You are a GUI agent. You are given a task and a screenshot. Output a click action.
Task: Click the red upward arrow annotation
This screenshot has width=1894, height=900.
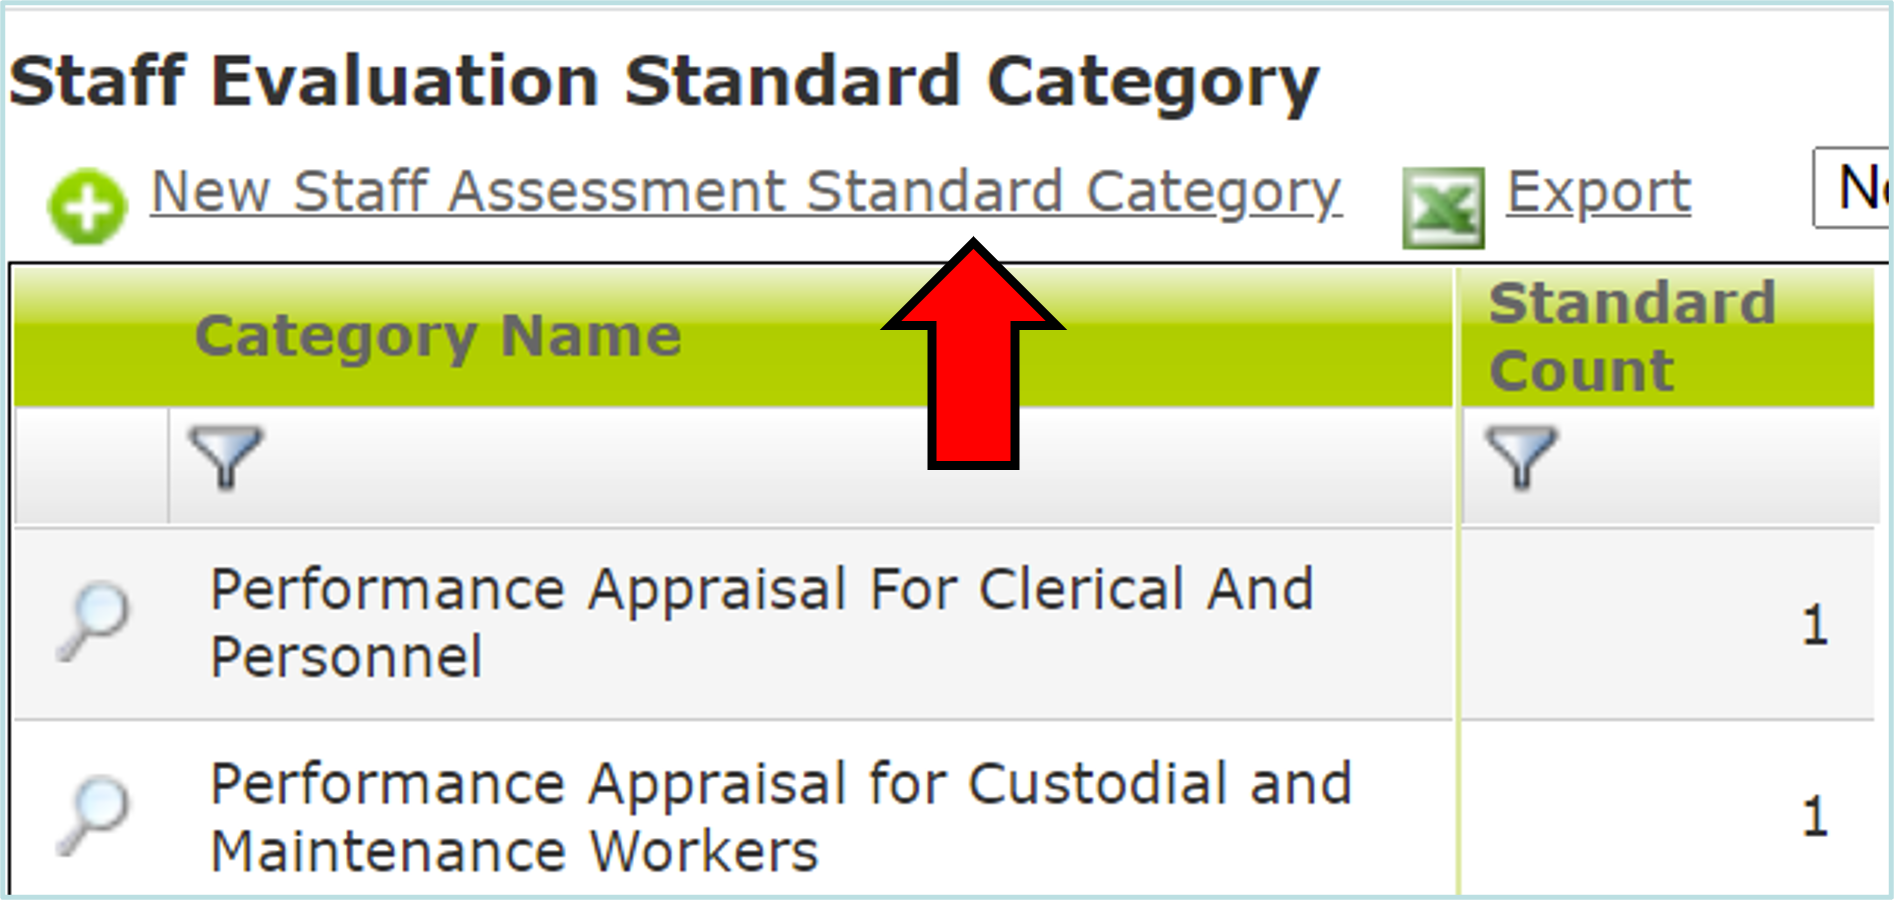[973, 355]
